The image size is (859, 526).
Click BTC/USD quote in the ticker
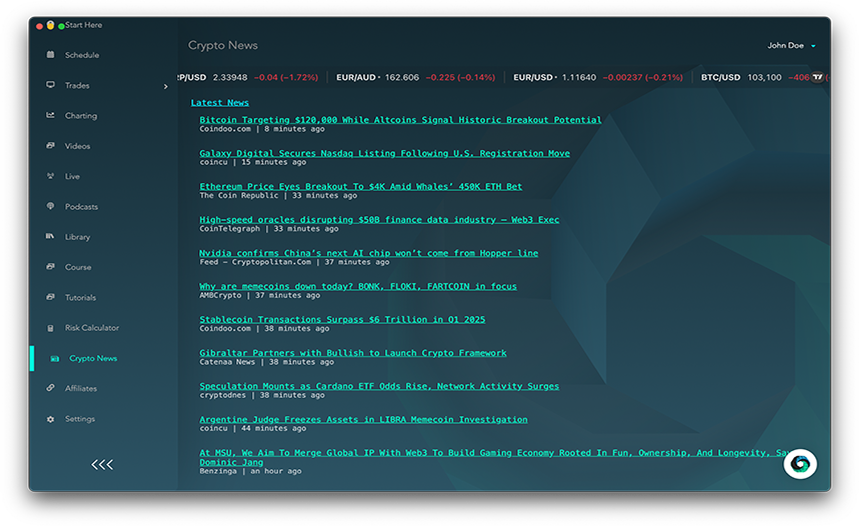(721, 77)
